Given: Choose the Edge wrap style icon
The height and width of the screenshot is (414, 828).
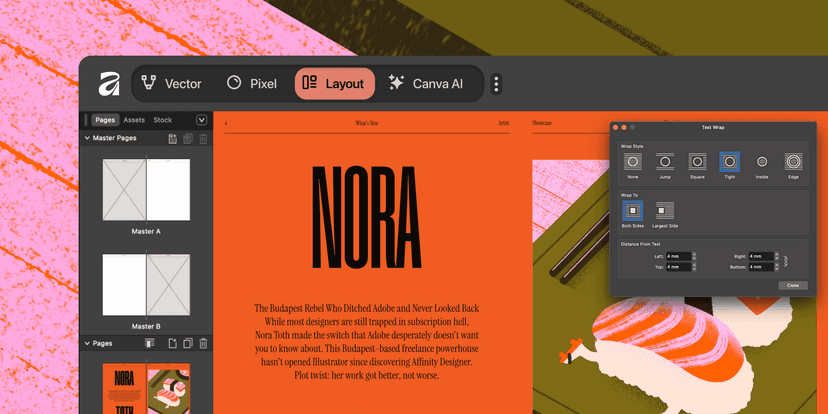Looking at the screenshot, I should point(793,161).
